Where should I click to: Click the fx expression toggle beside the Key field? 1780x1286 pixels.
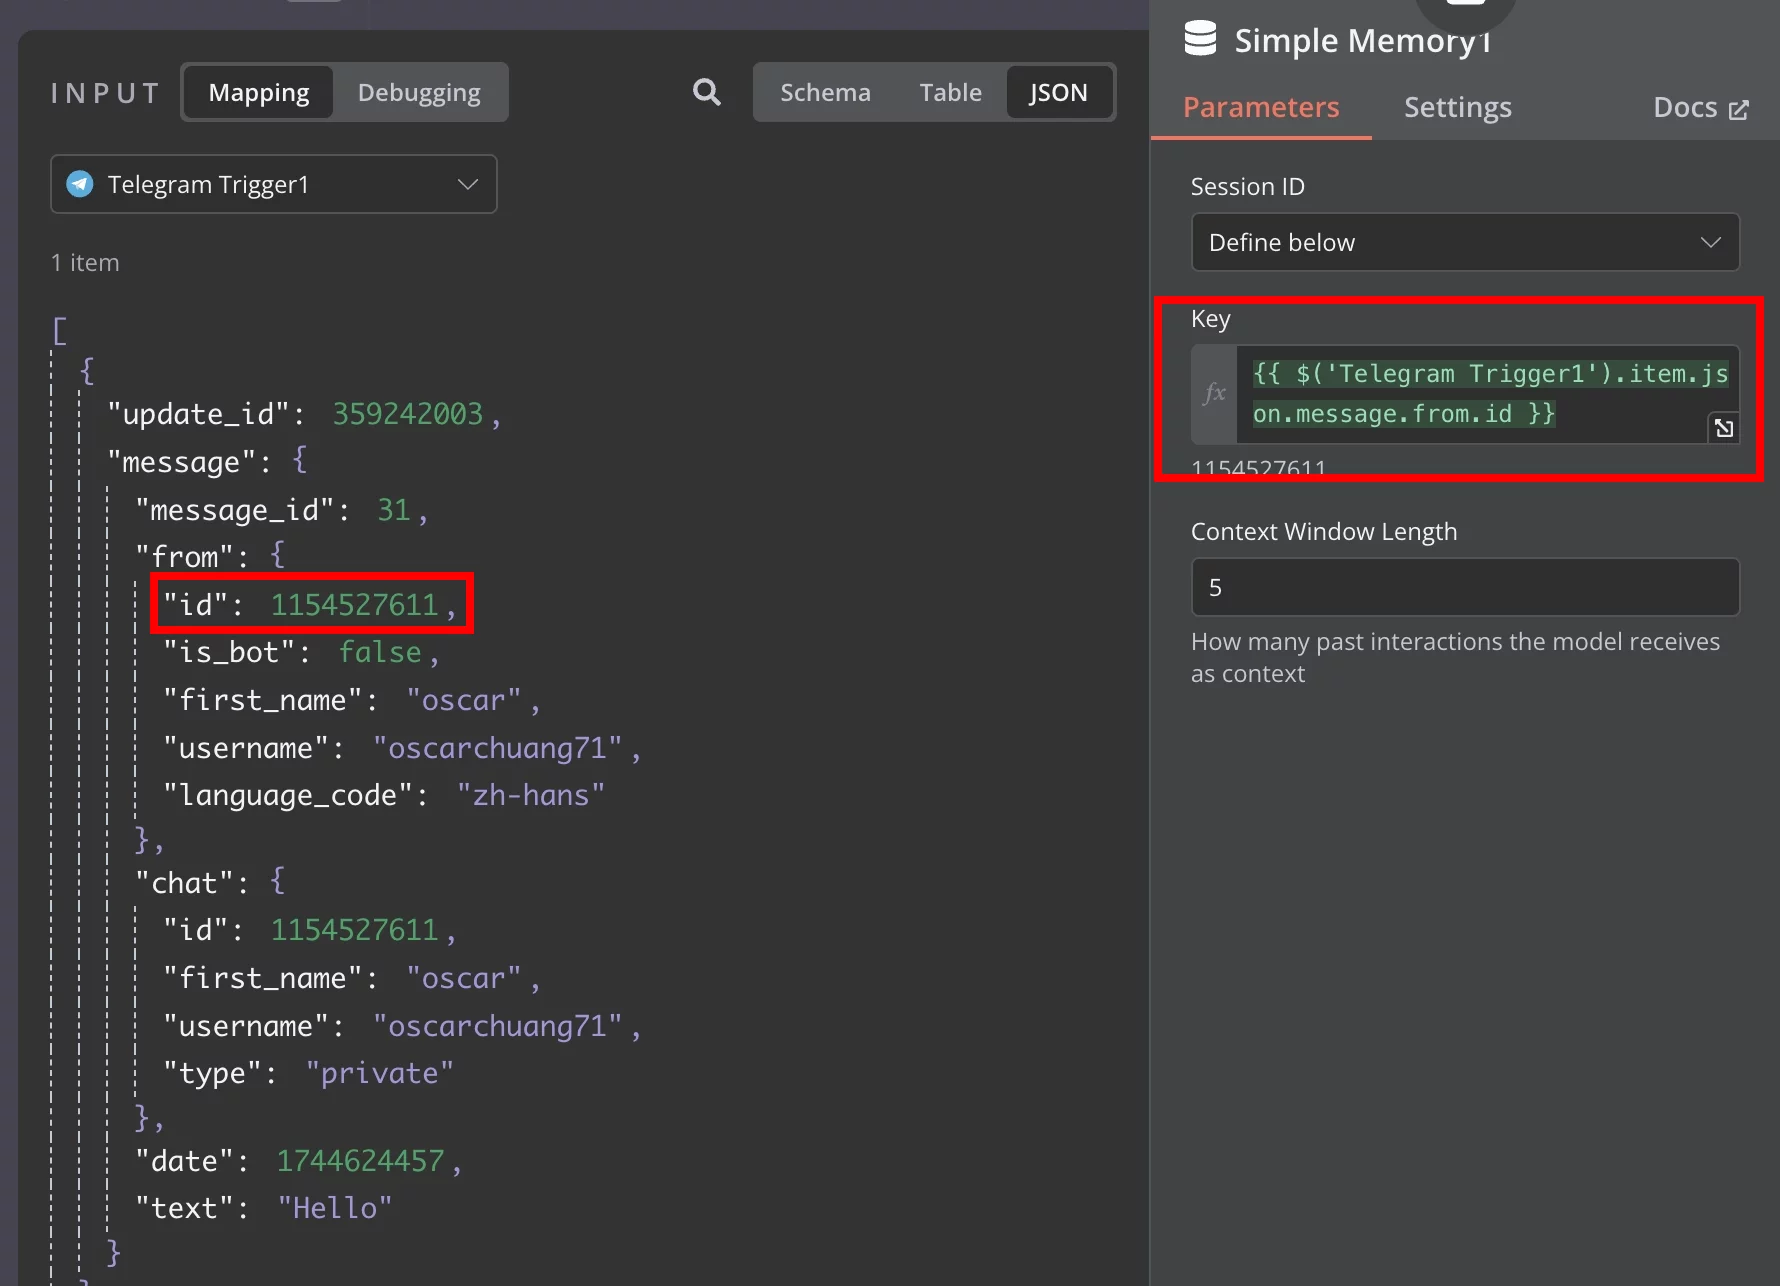pyautogui.click(x=1214, y=394)
